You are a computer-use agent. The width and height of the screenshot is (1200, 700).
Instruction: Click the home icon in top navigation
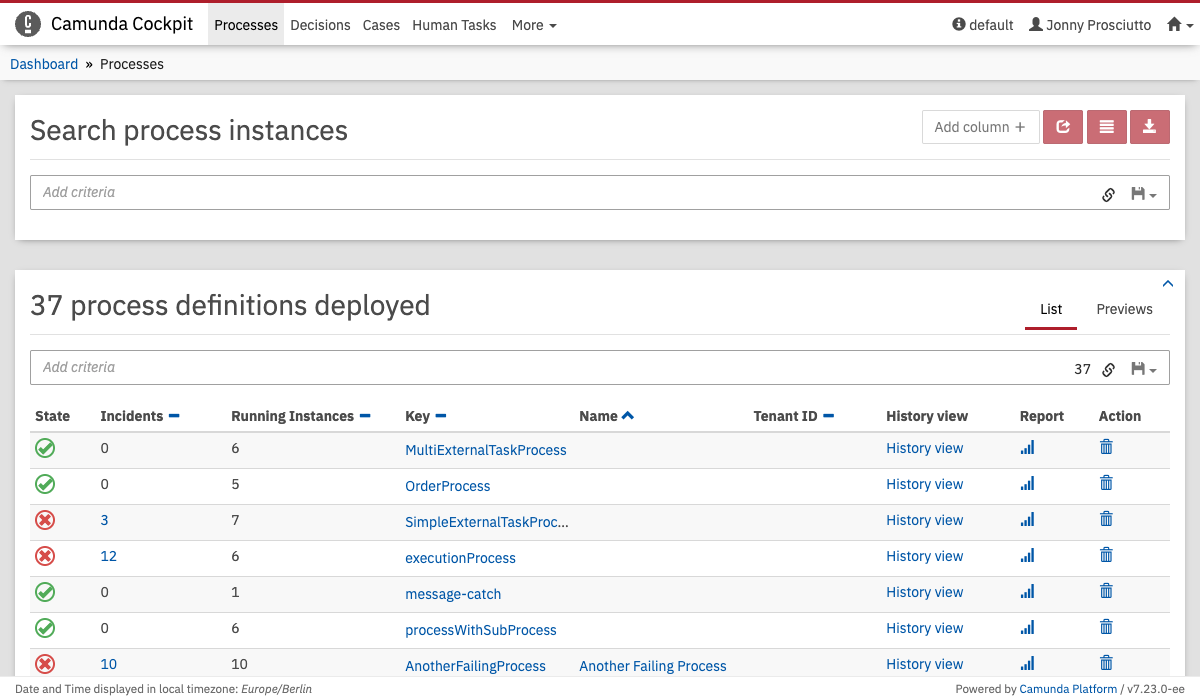click(1180, 25)
